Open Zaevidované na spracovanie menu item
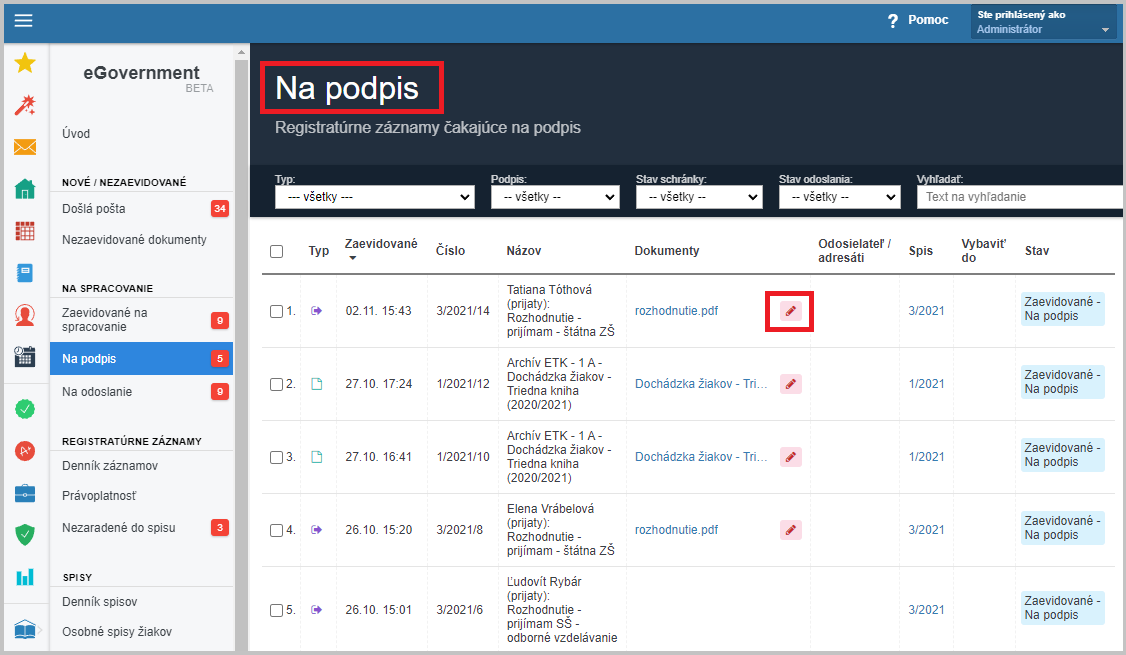The image size is (1126, 655). (141, 320)
